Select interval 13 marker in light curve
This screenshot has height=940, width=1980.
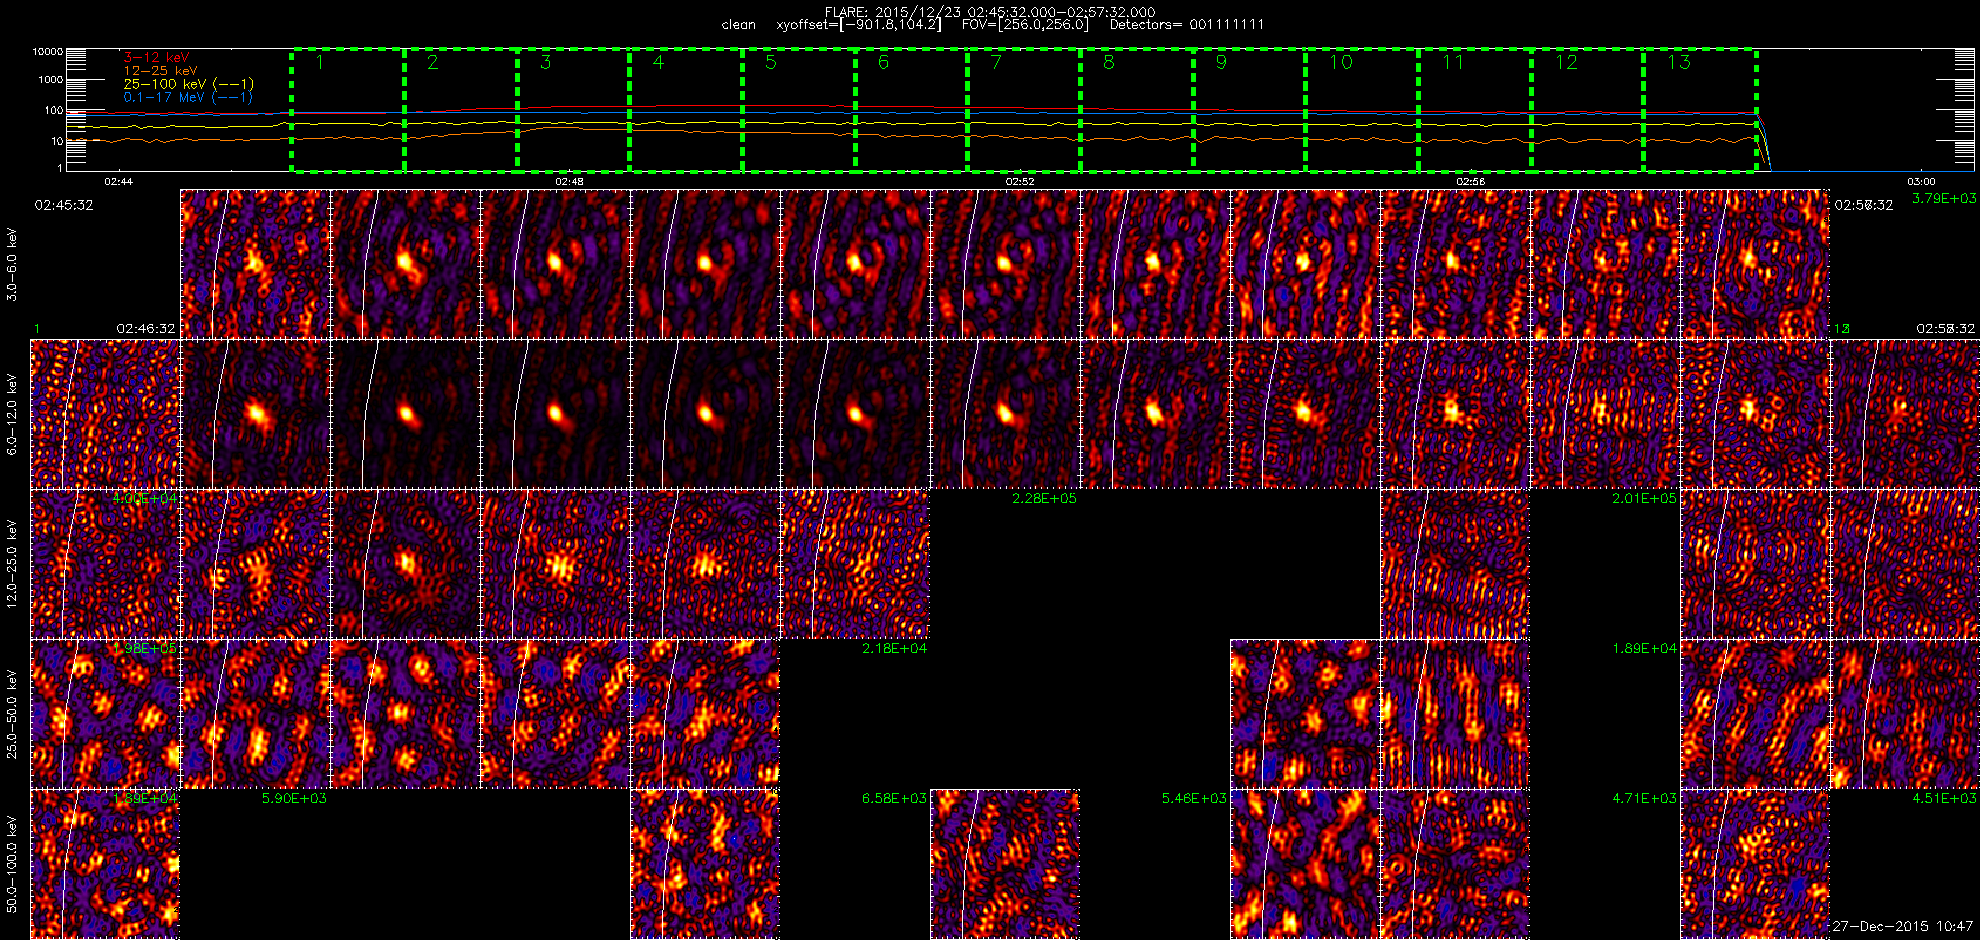[1679, 62]
